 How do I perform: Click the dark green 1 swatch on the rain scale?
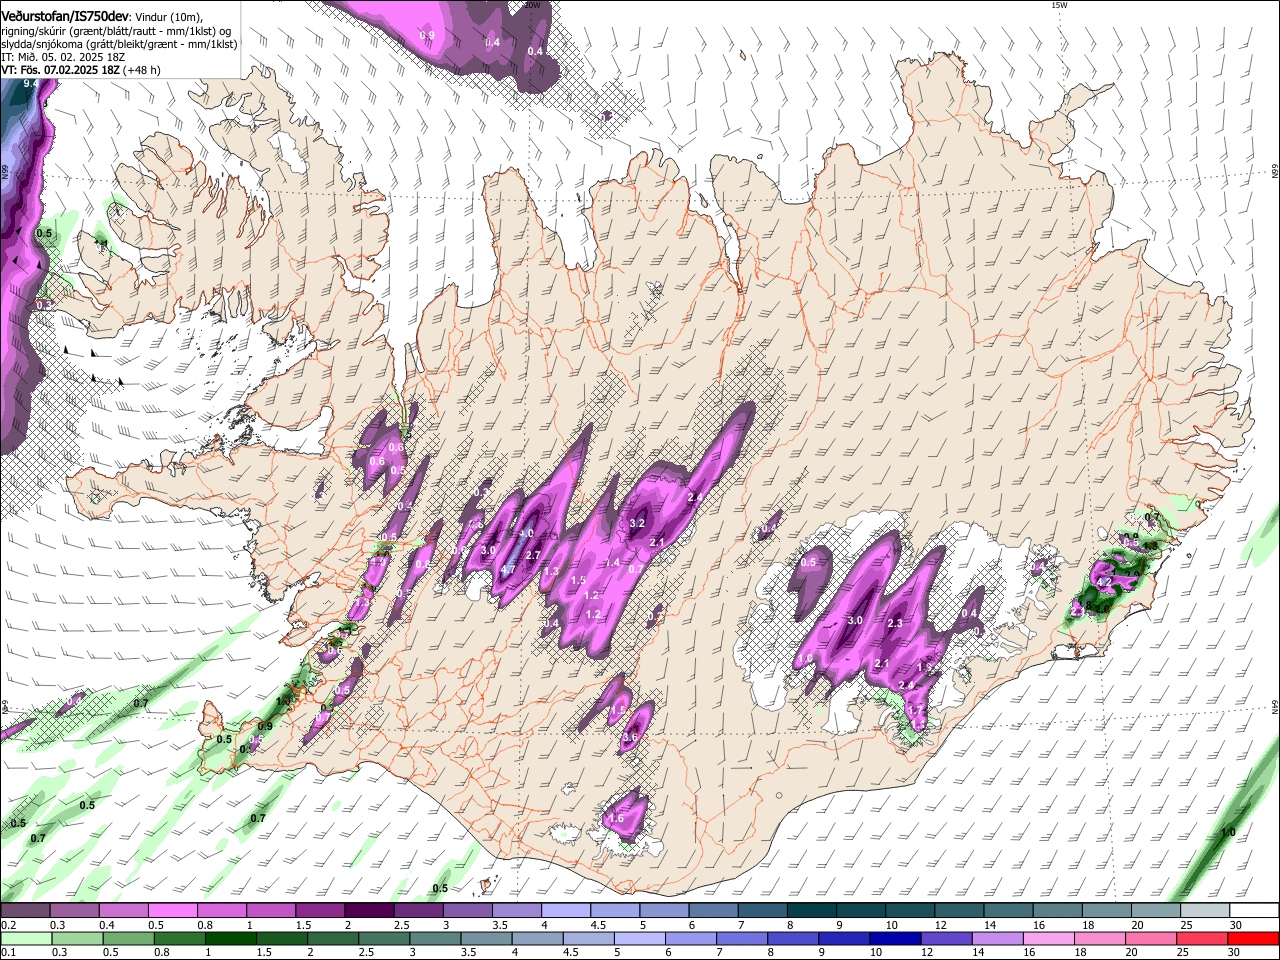pos(230,939)
